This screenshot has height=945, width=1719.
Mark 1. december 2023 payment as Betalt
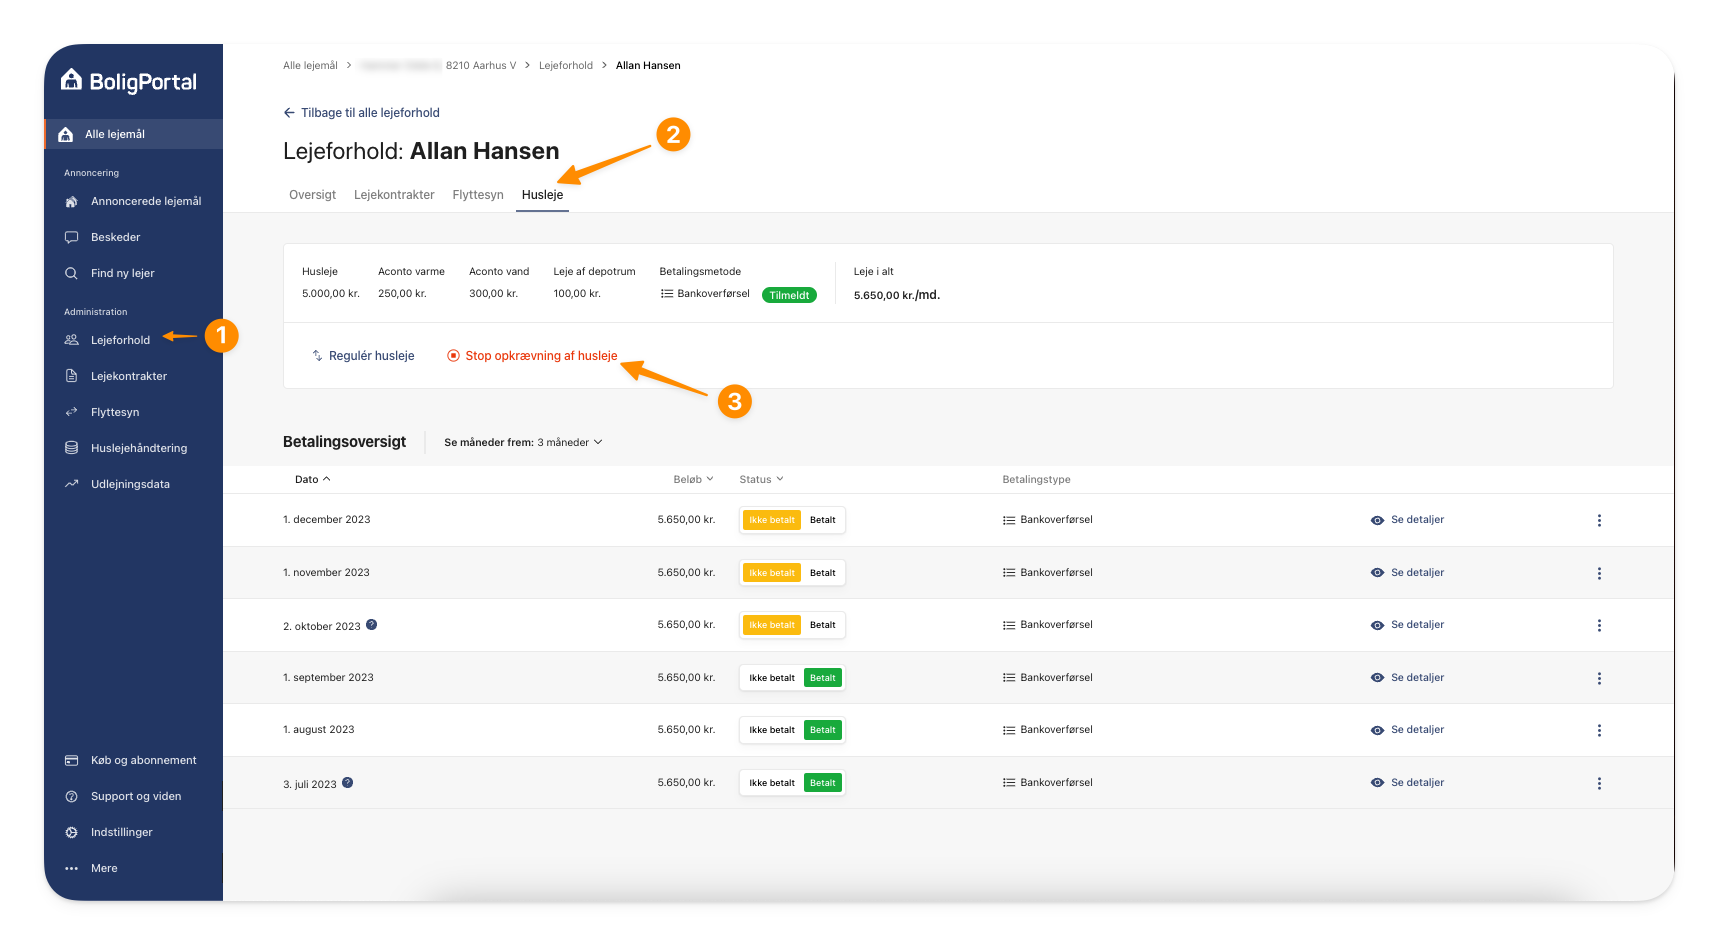click(x=822, y=520)
